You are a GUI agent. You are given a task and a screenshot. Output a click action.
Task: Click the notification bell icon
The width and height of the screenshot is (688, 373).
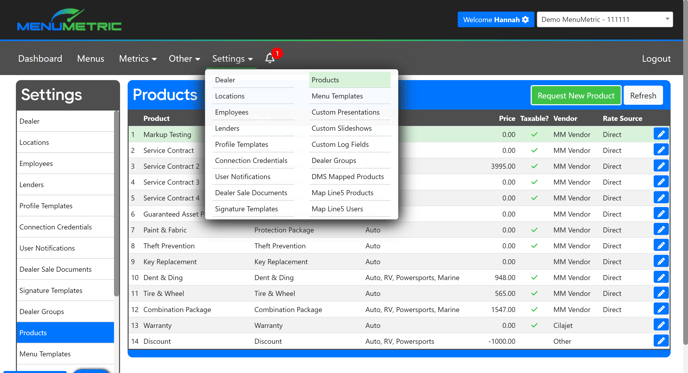coord(270,58)
